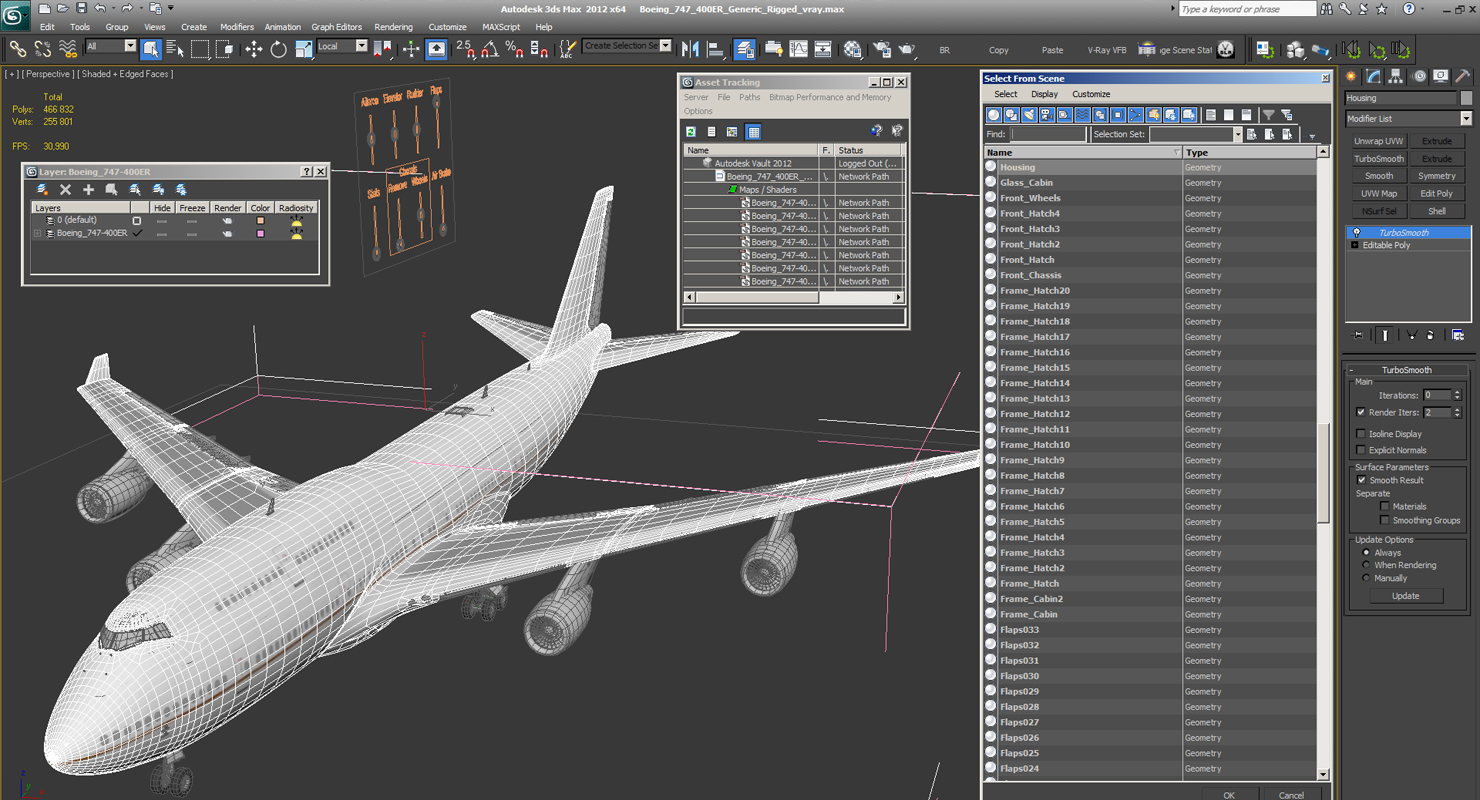Toggle the Percent Snap icon

click(x=514, y=48)
